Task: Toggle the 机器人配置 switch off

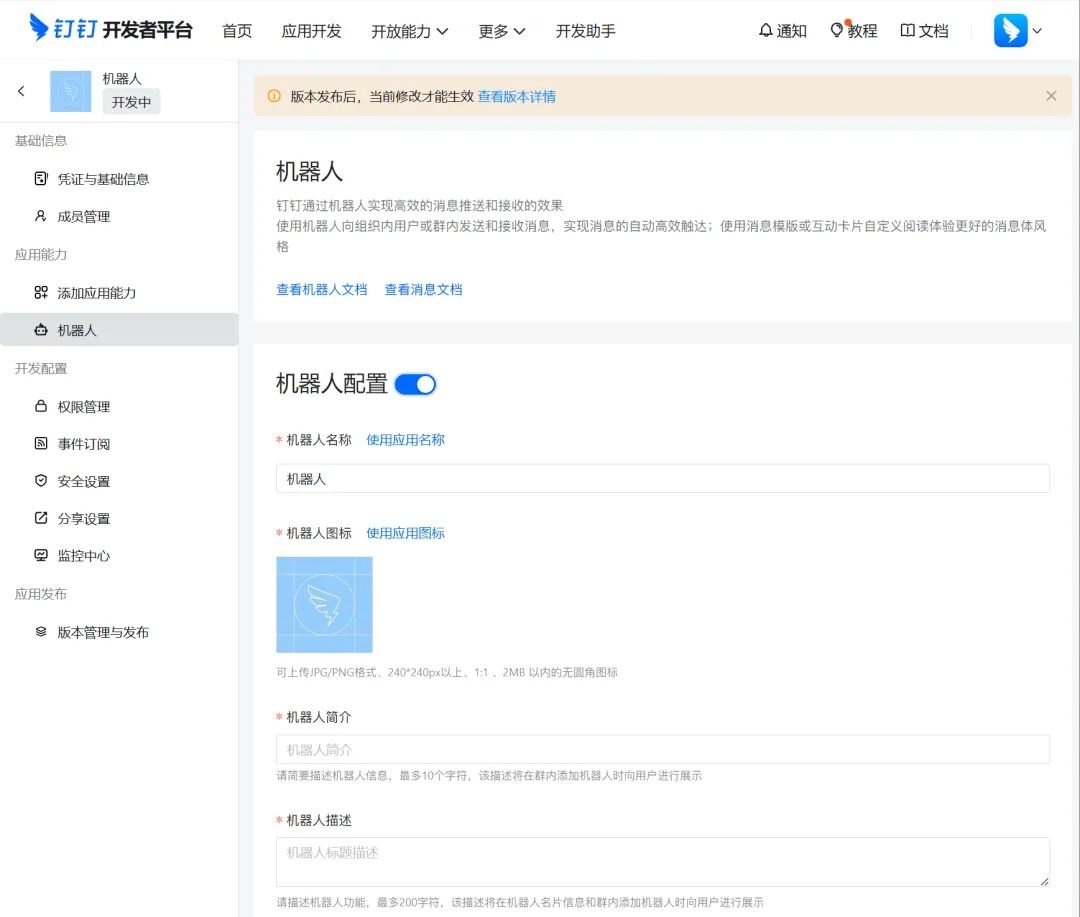Action: tap(415, 384)
